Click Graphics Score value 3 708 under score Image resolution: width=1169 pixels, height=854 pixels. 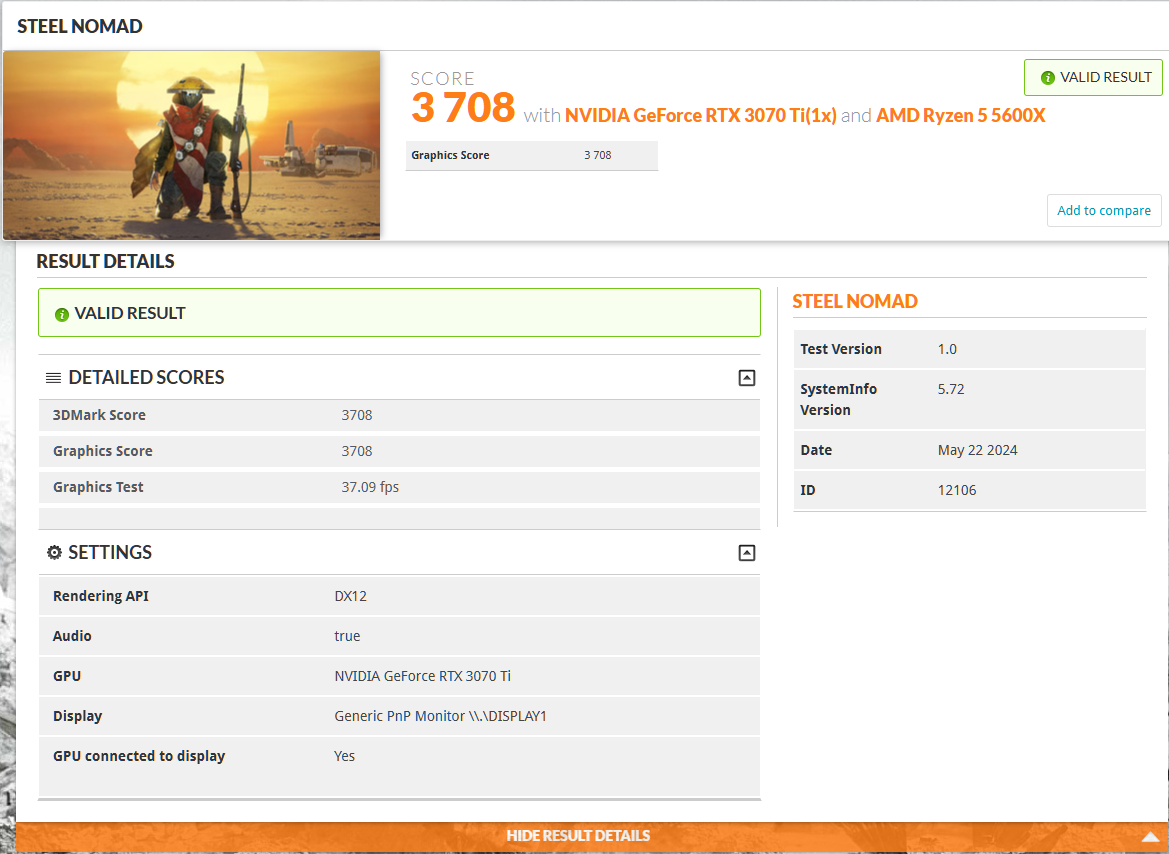click(x=597, y=155)
